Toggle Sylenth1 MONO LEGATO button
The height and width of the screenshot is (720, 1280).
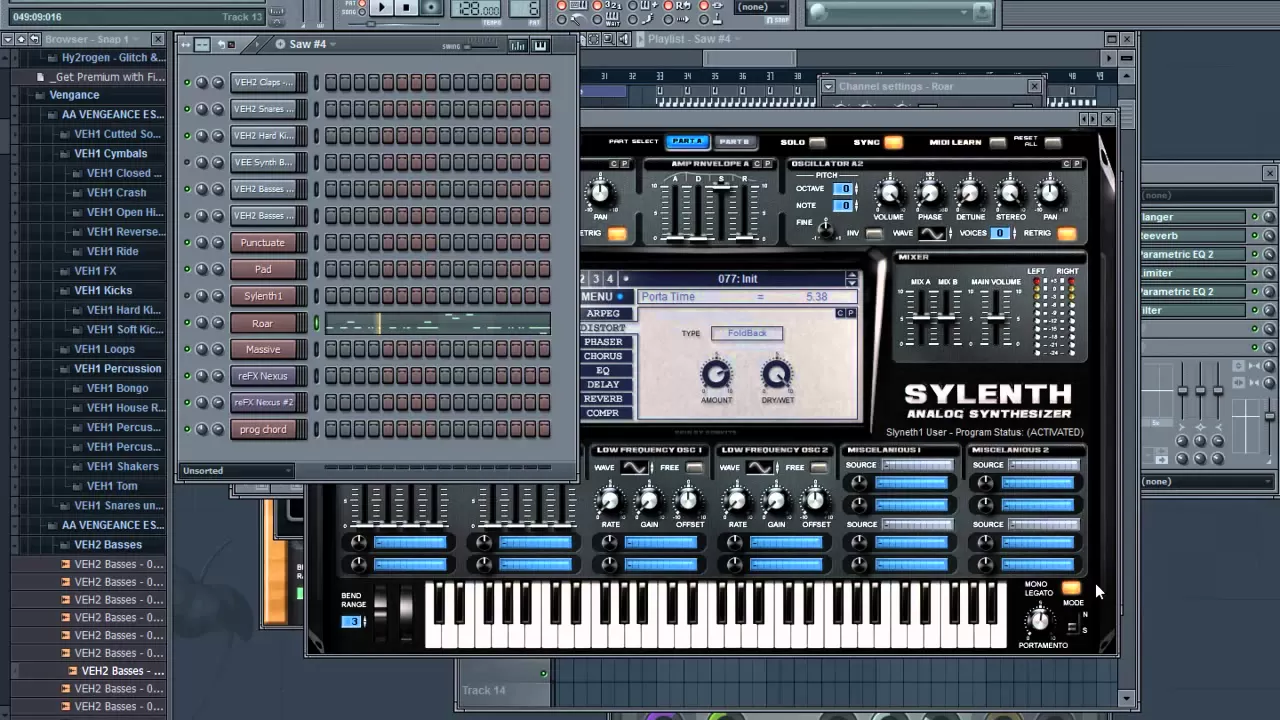1071,588
